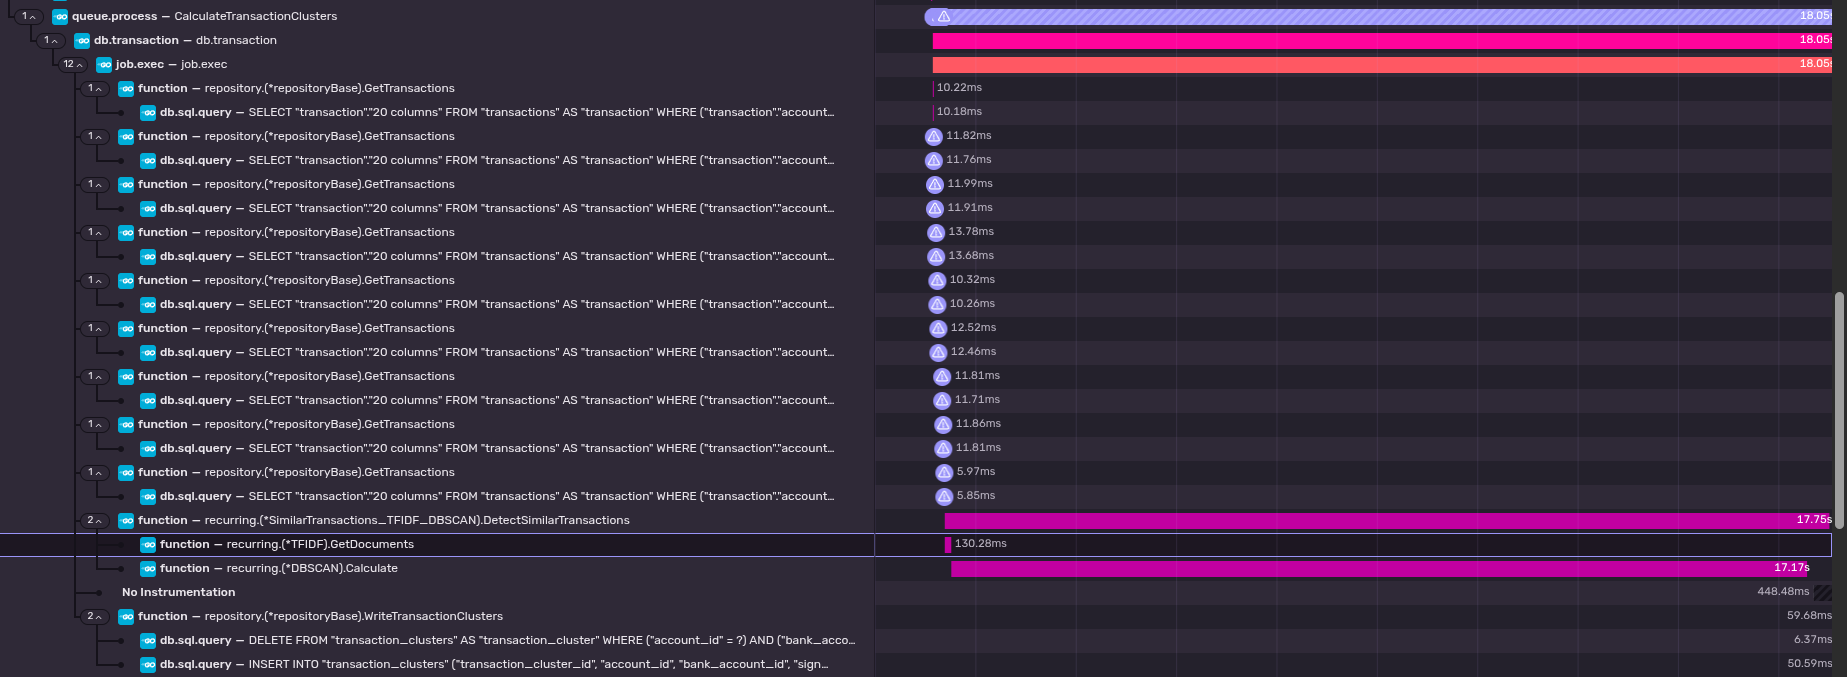Click the warning icon next to 12.46ms
1847x677 pixels.
(x=938, y=352)
